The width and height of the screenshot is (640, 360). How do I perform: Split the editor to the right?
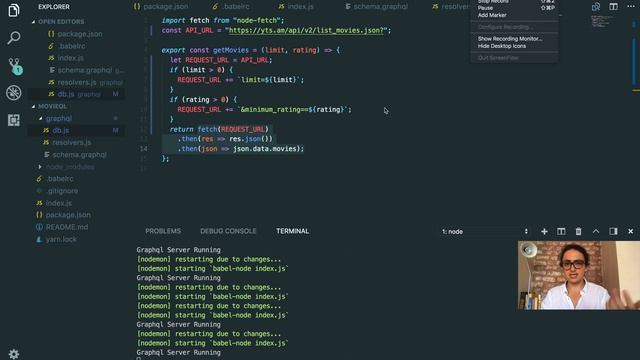(x=613, y=7)
